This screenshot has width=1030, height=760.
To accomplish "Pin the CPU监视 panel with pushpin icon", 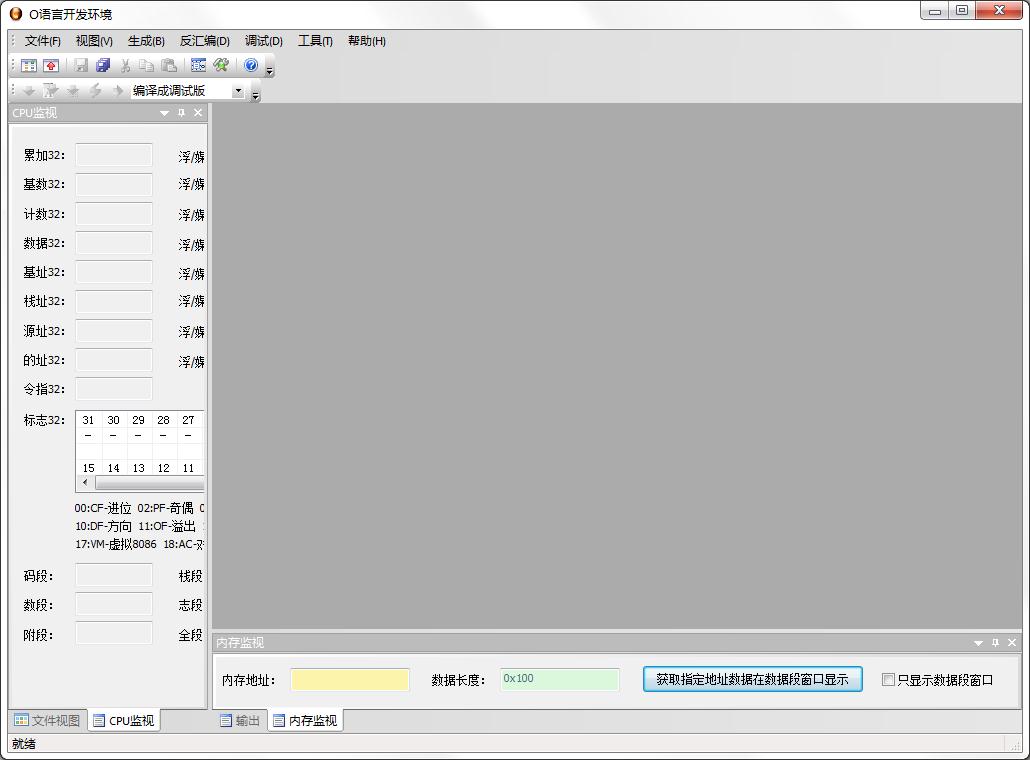I will [182, 113].
